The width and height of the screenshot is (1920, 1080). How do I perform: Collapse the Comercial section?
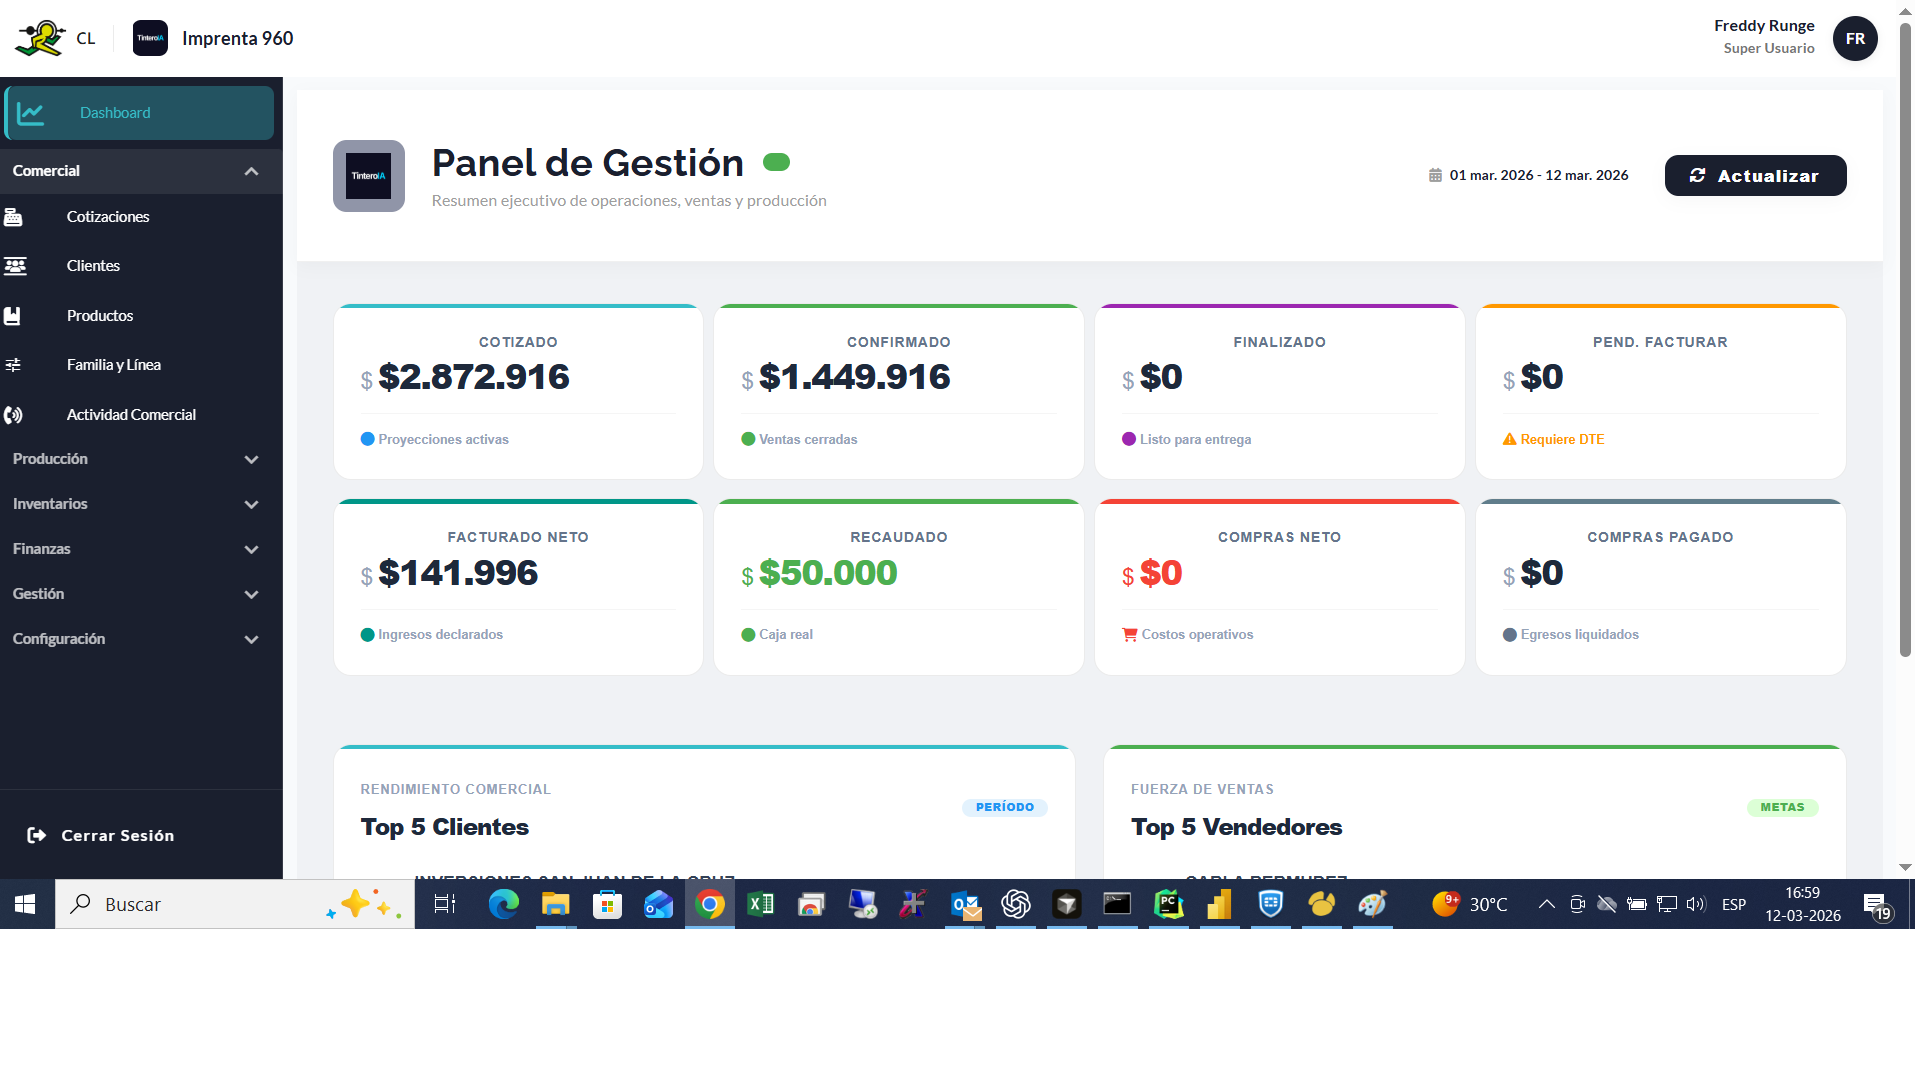click(x=251, y=170)
